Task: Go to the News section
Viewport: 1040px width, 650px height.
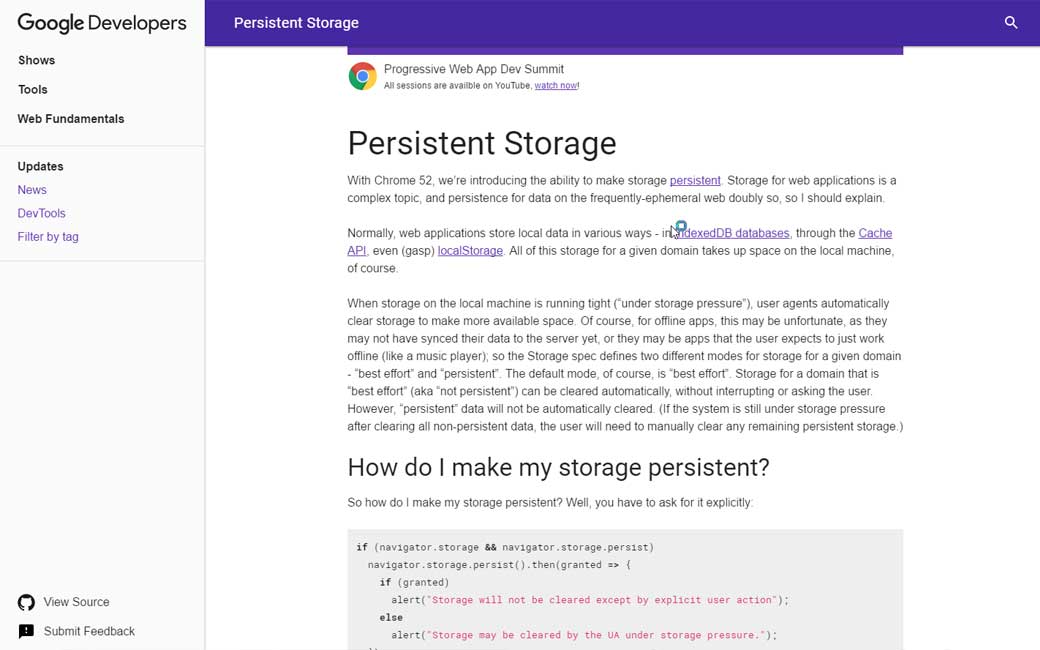Action: tap(32, 190)
